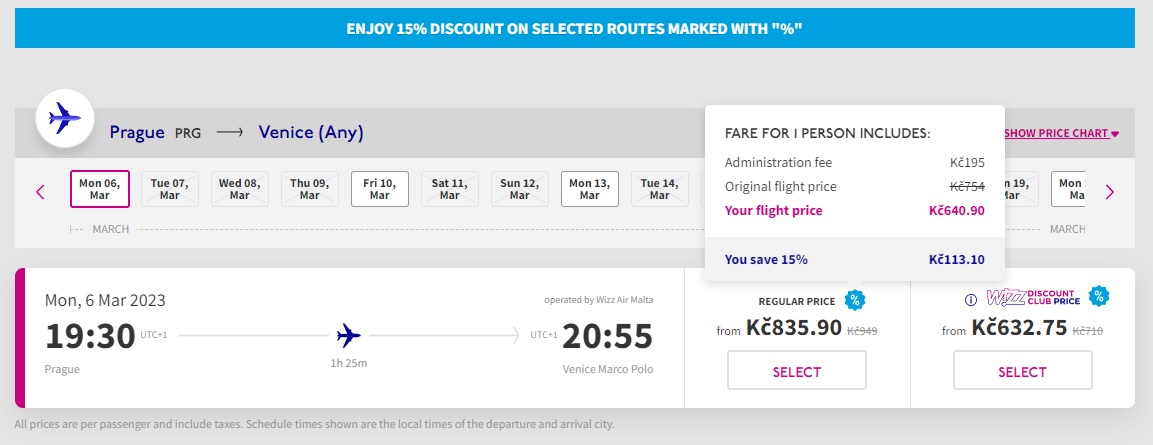
Task: Open the Wizz Discount Club info icon
Action: point(971,299)
